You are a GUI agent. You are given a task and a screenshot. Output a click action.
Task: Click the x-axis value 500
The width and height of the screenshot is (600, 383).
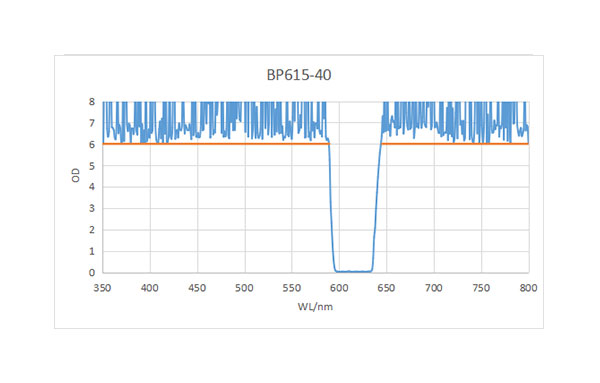coord(244,288)
